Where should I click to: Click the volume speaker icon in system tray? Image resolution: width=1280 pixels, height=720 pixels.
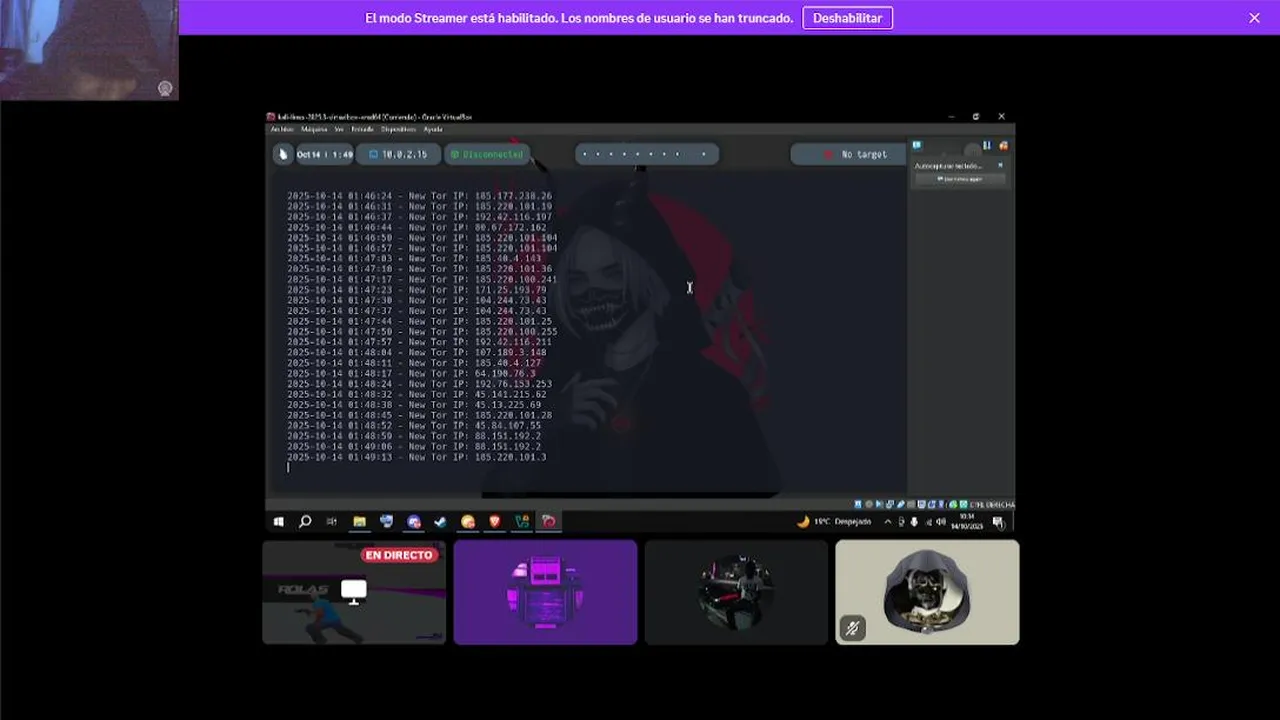pos(941,522)
